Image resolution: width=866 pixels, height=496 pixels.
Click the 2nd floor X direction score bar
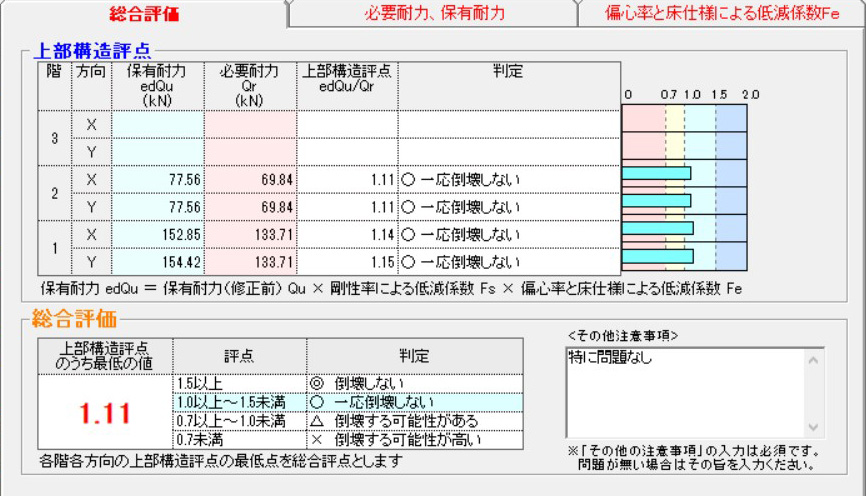[656, 173]
